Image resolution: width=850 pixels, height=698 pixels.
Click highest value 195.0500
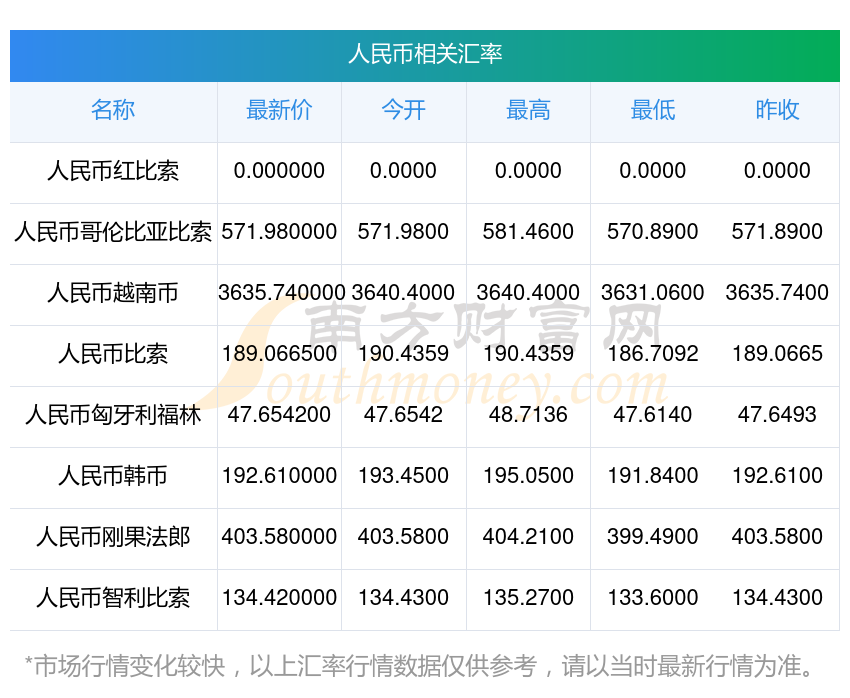[528, 476]
